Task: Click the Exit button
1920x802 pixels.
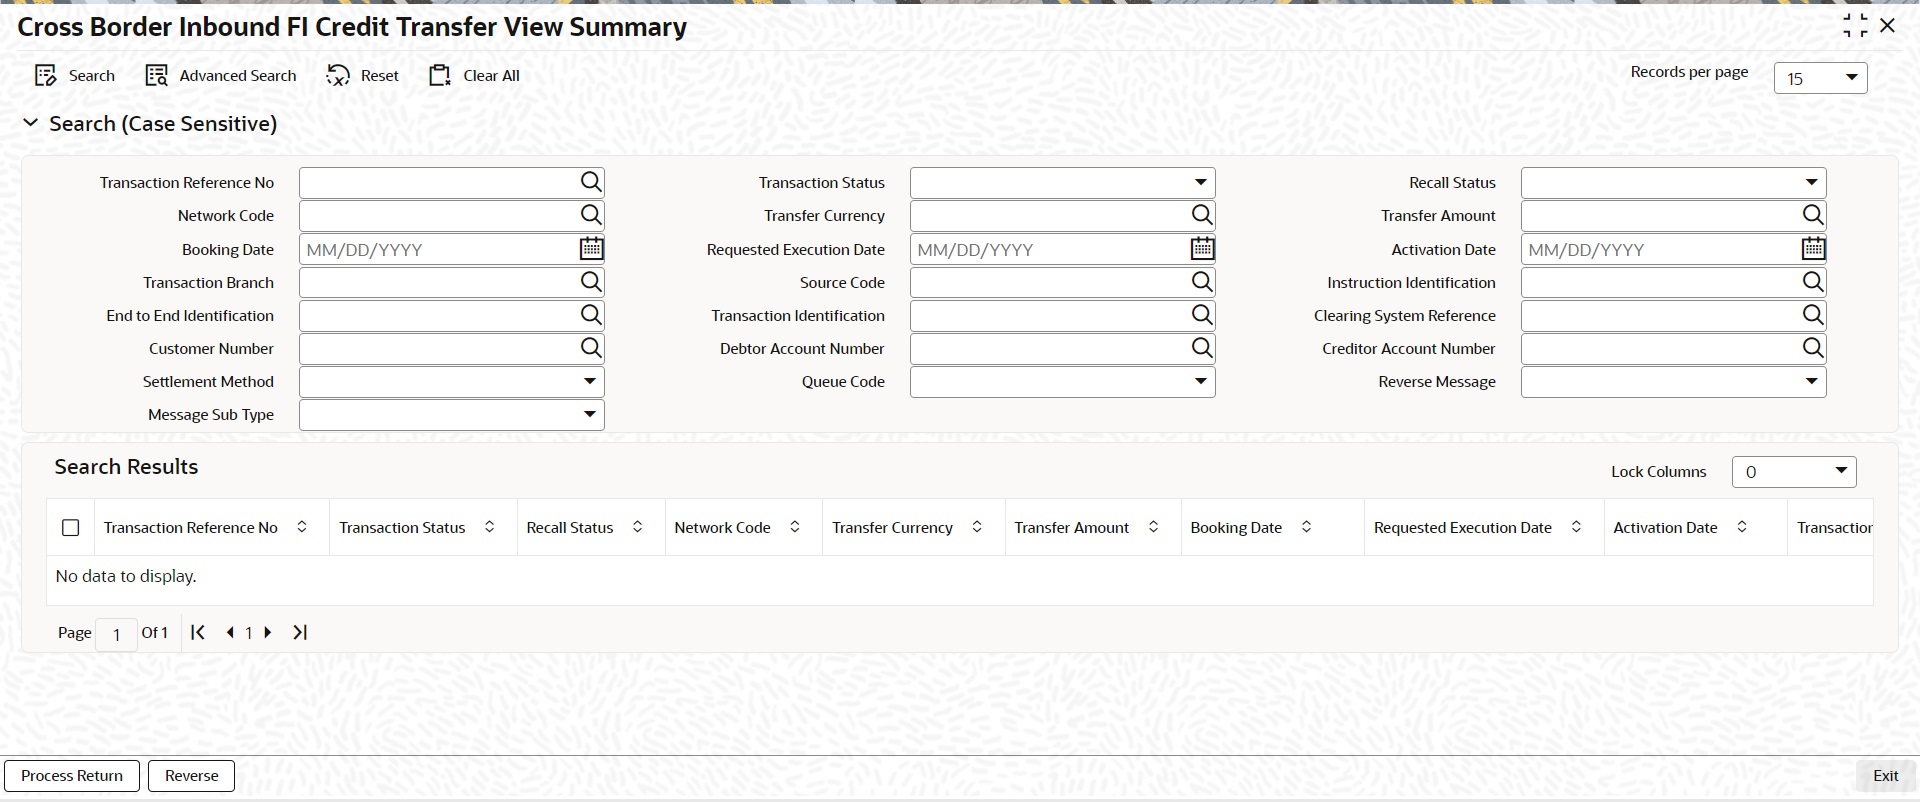Action: [x=1885, y=776]
